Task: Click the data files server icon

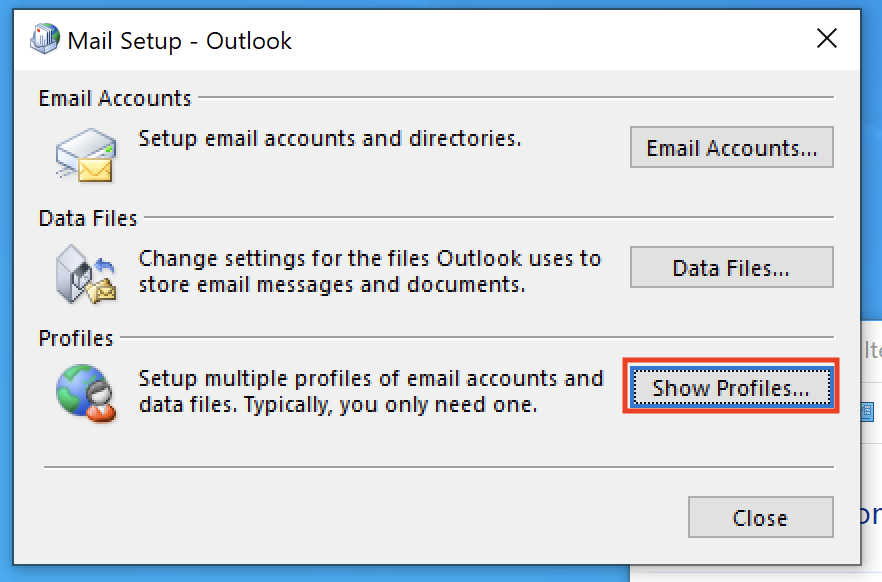Action: pyautogui.click(x=86, y=274)
